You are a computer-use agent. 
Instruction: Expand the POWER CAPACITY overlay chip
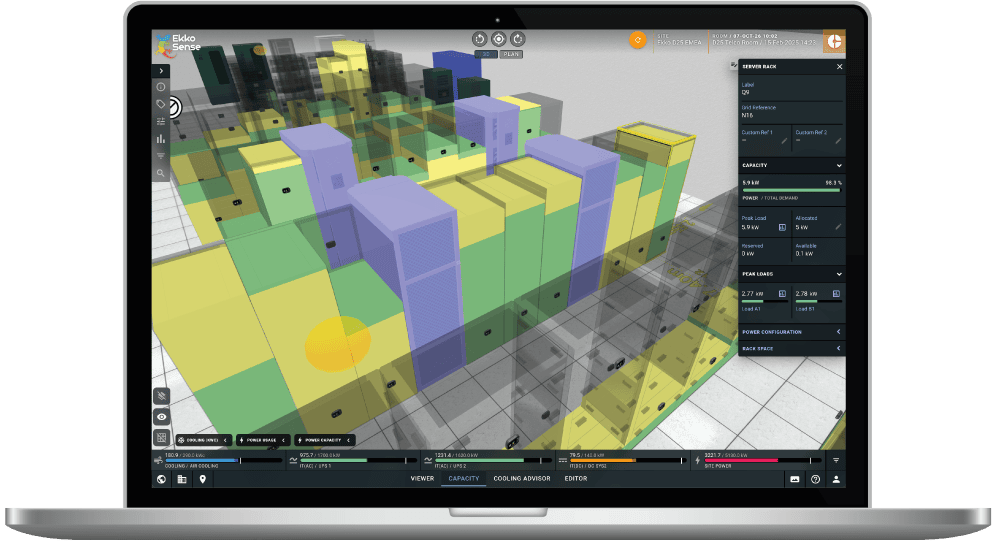click(324, 440)
